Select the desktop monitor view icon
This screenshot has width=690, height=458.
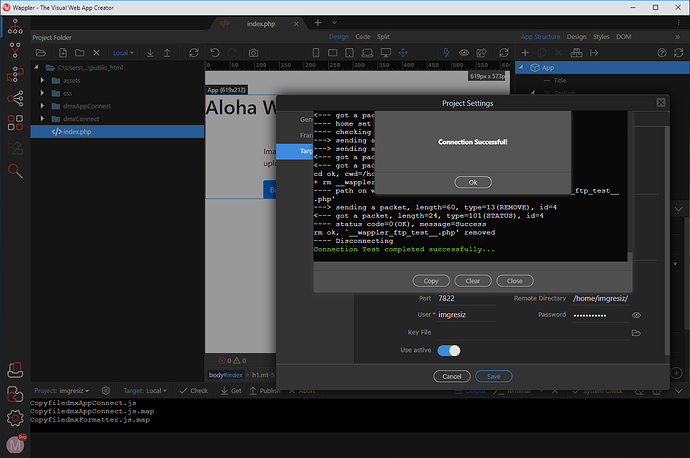click(385, 53)
